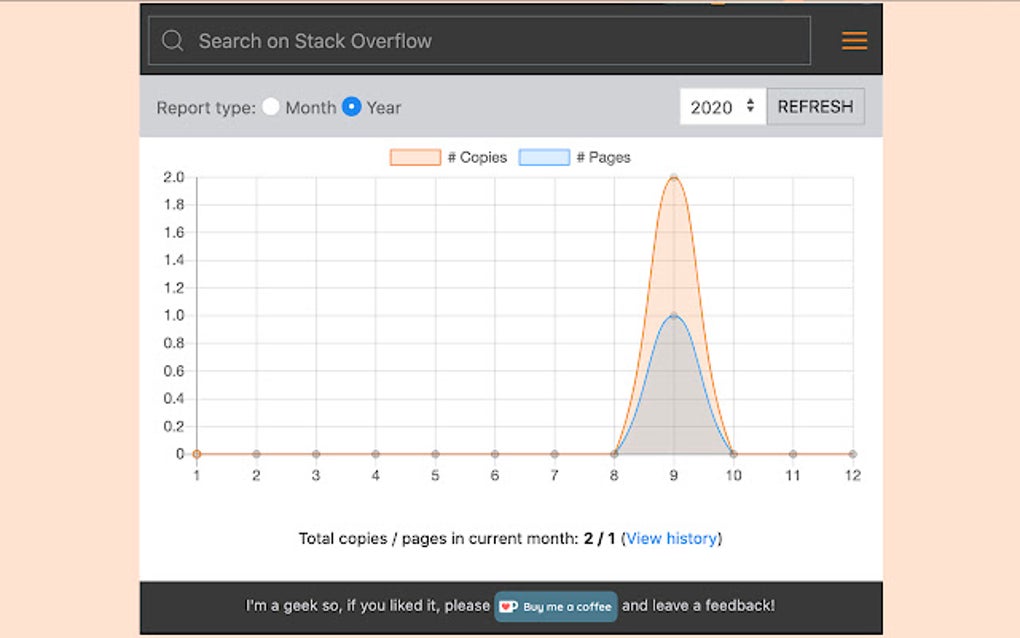Open the View history link

[x=672, y=538]
